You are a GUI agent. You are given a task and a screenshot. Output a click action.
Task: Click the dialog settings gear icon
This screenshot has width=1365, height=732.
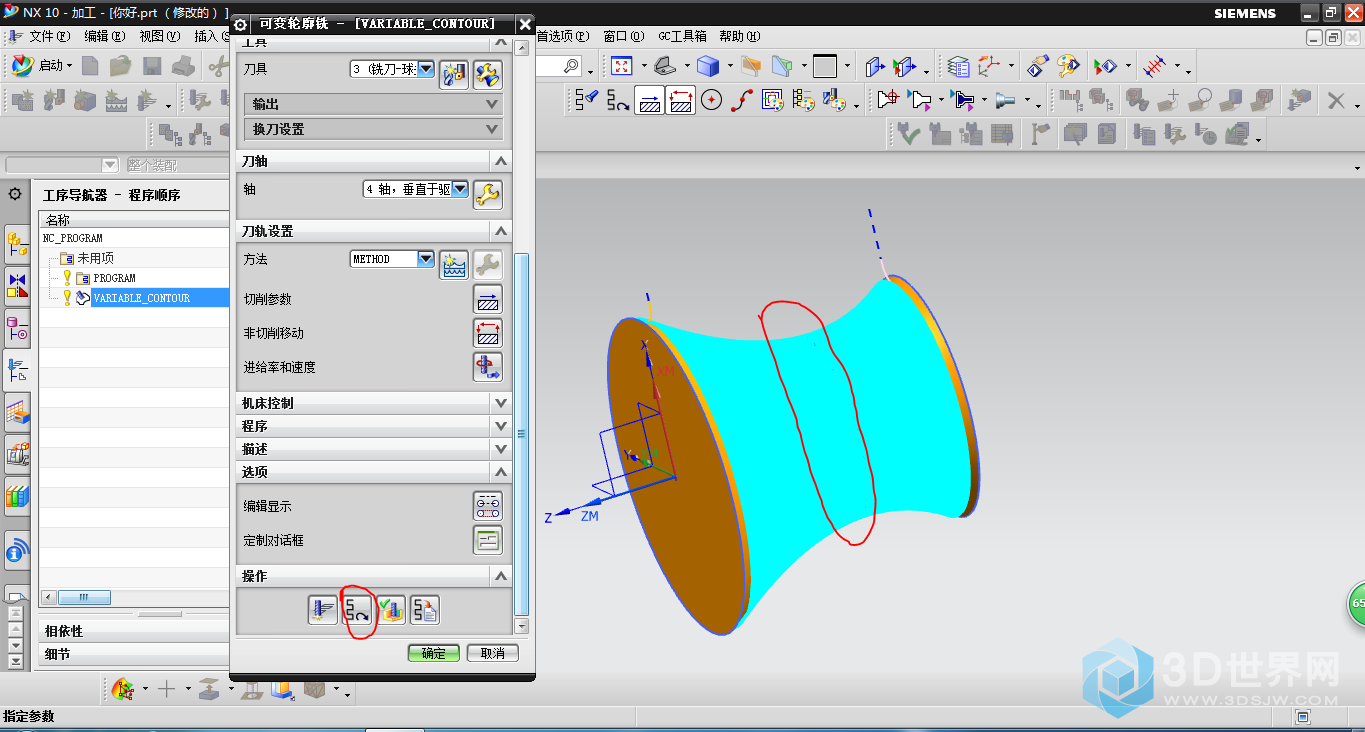click(241, 24)
